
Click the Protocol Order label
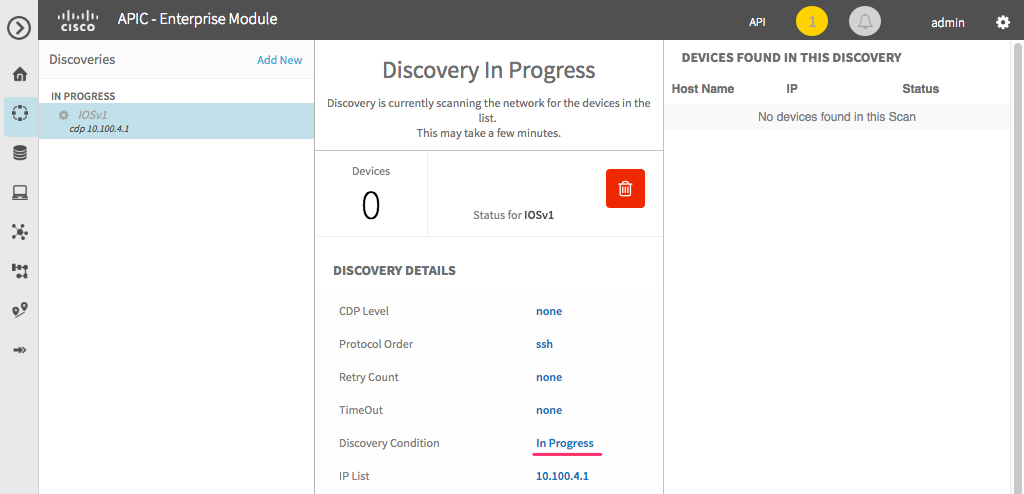[x=376, y=344]
